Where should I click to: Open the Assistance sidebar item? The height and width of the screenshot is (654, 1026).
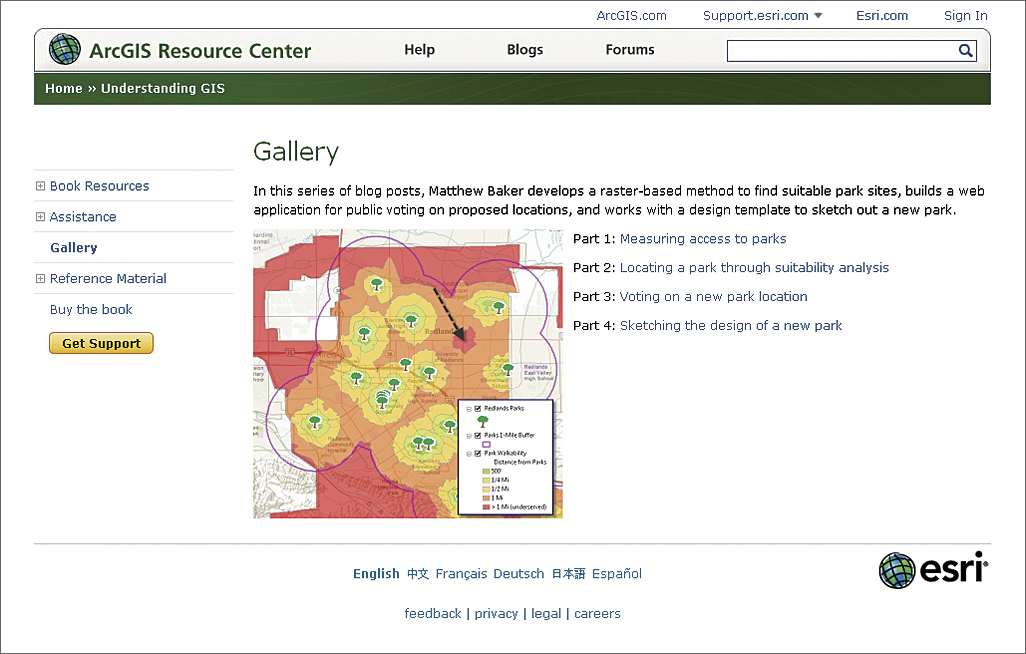click(x=83, y=217)
